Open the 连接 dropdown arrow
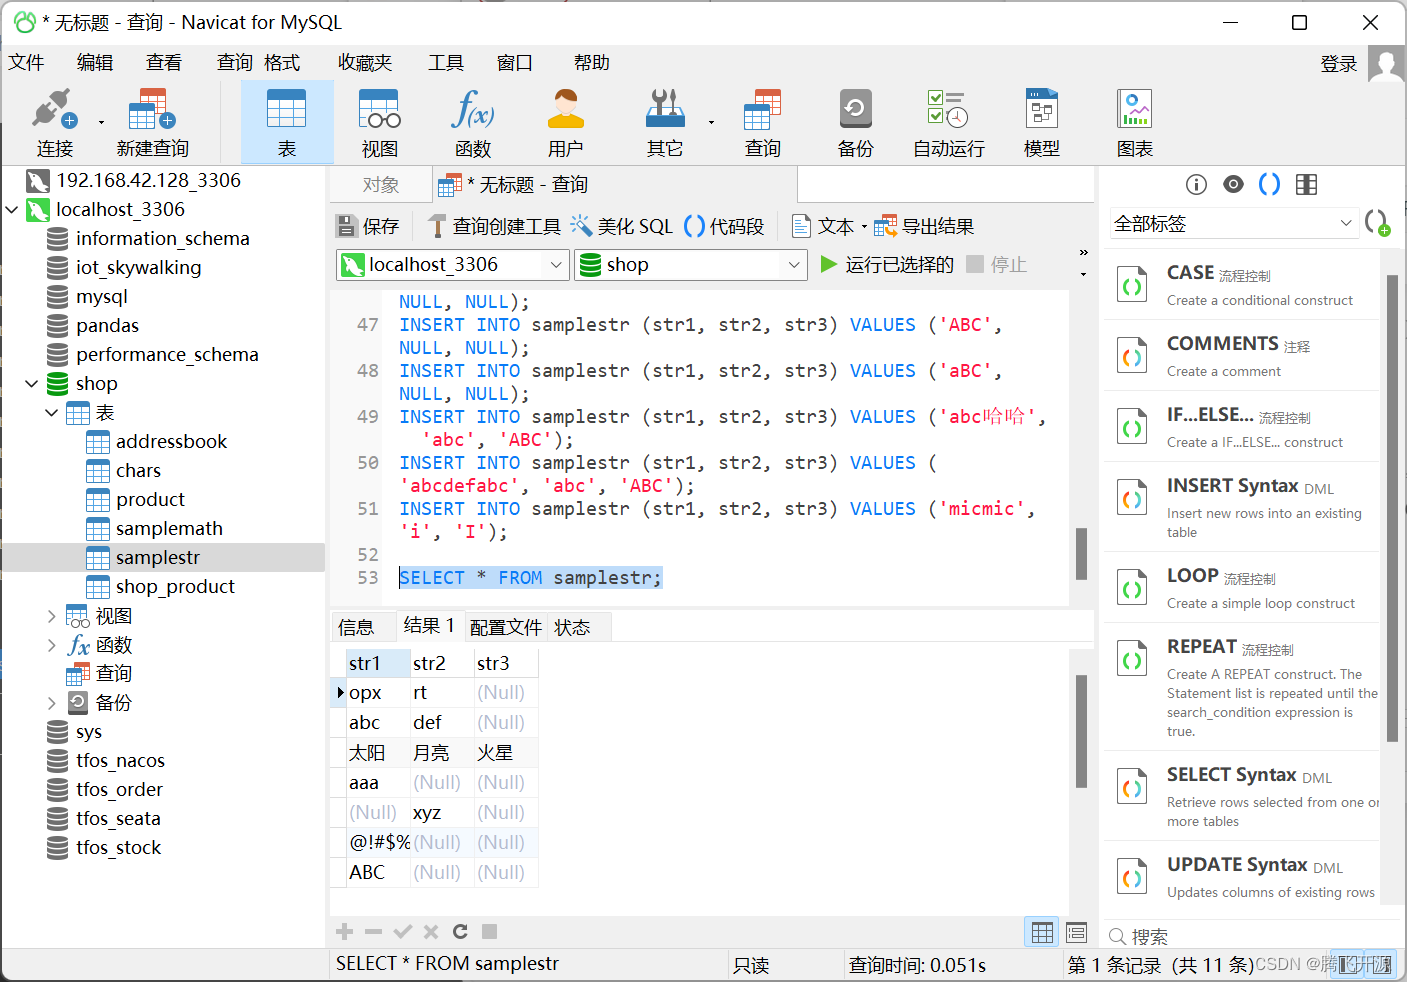The height and width of the screenshot is (982, 1407). 101,123
